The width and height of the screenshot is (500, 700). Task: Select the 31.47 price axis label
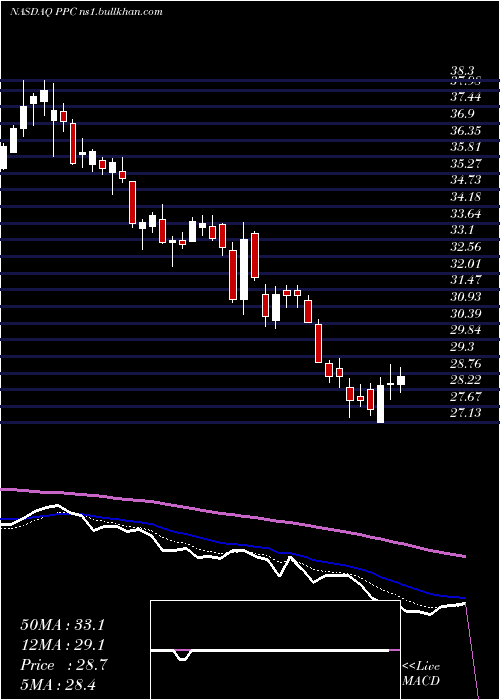coord(465,280)
